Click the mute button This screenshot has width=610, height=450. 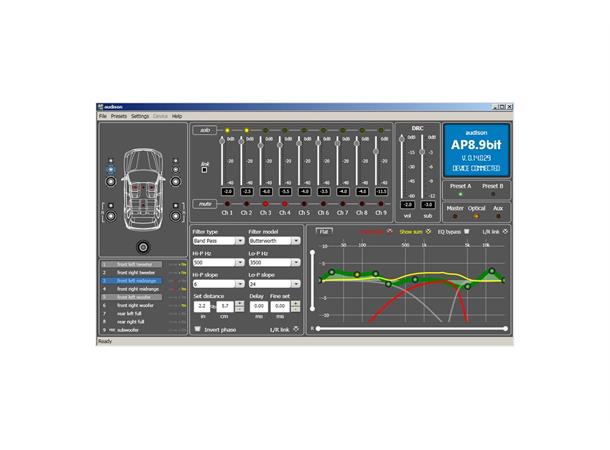pyautogui.click(x=205, y=204)
